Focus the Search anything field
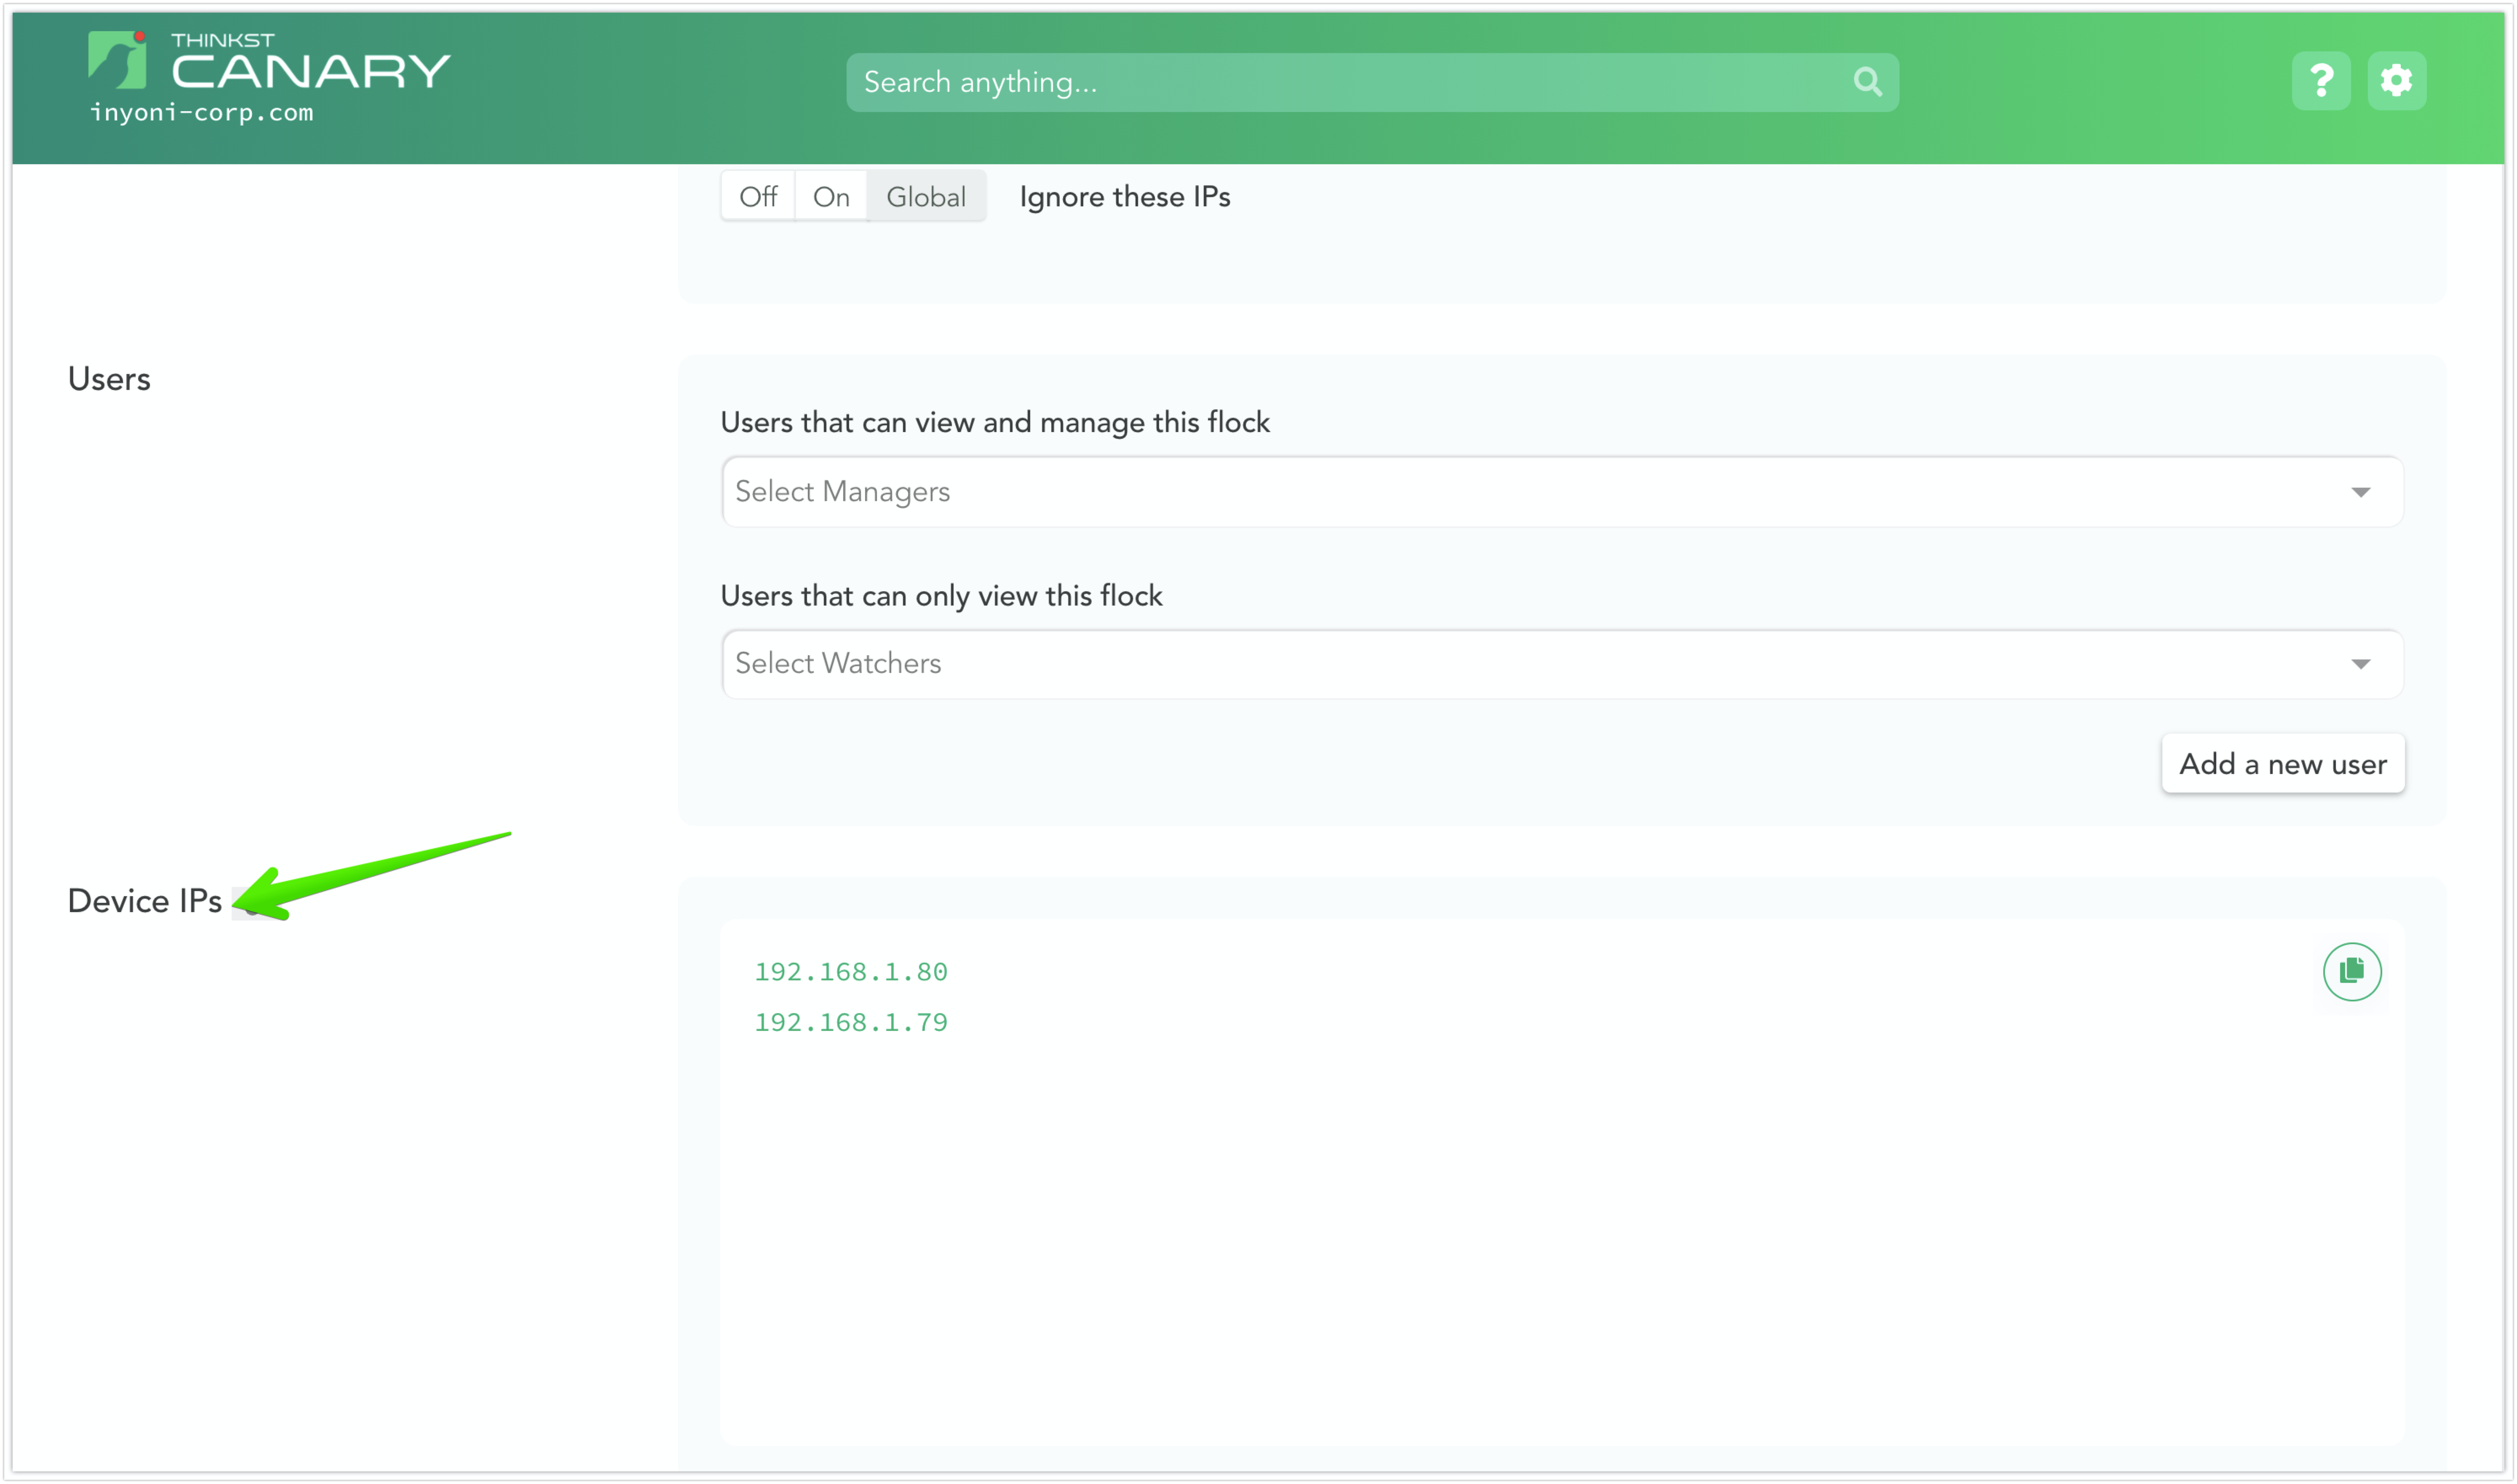The height and width of the screenshot is (1484, 2517). tap(1372, 82)
